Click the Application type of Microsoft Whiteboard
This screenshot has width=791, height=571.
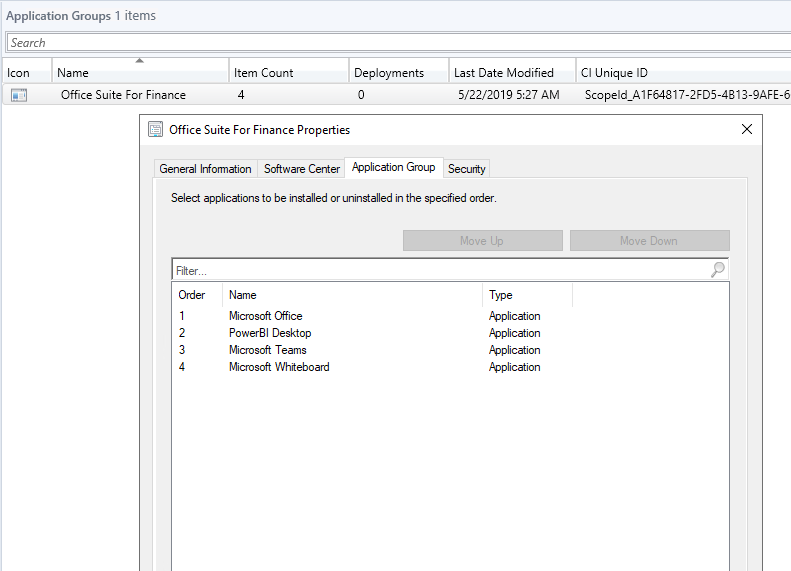(x=515, y=367)
